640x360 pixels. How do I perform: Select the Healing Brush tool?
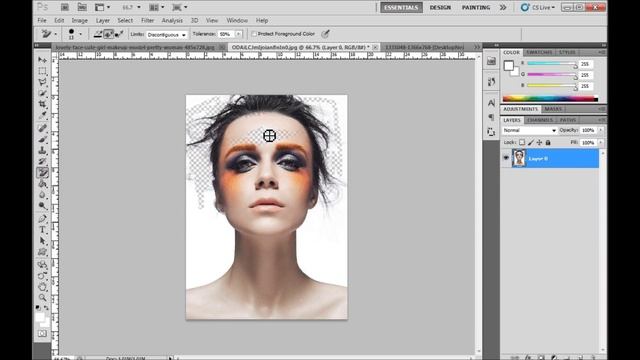[42, 128]
